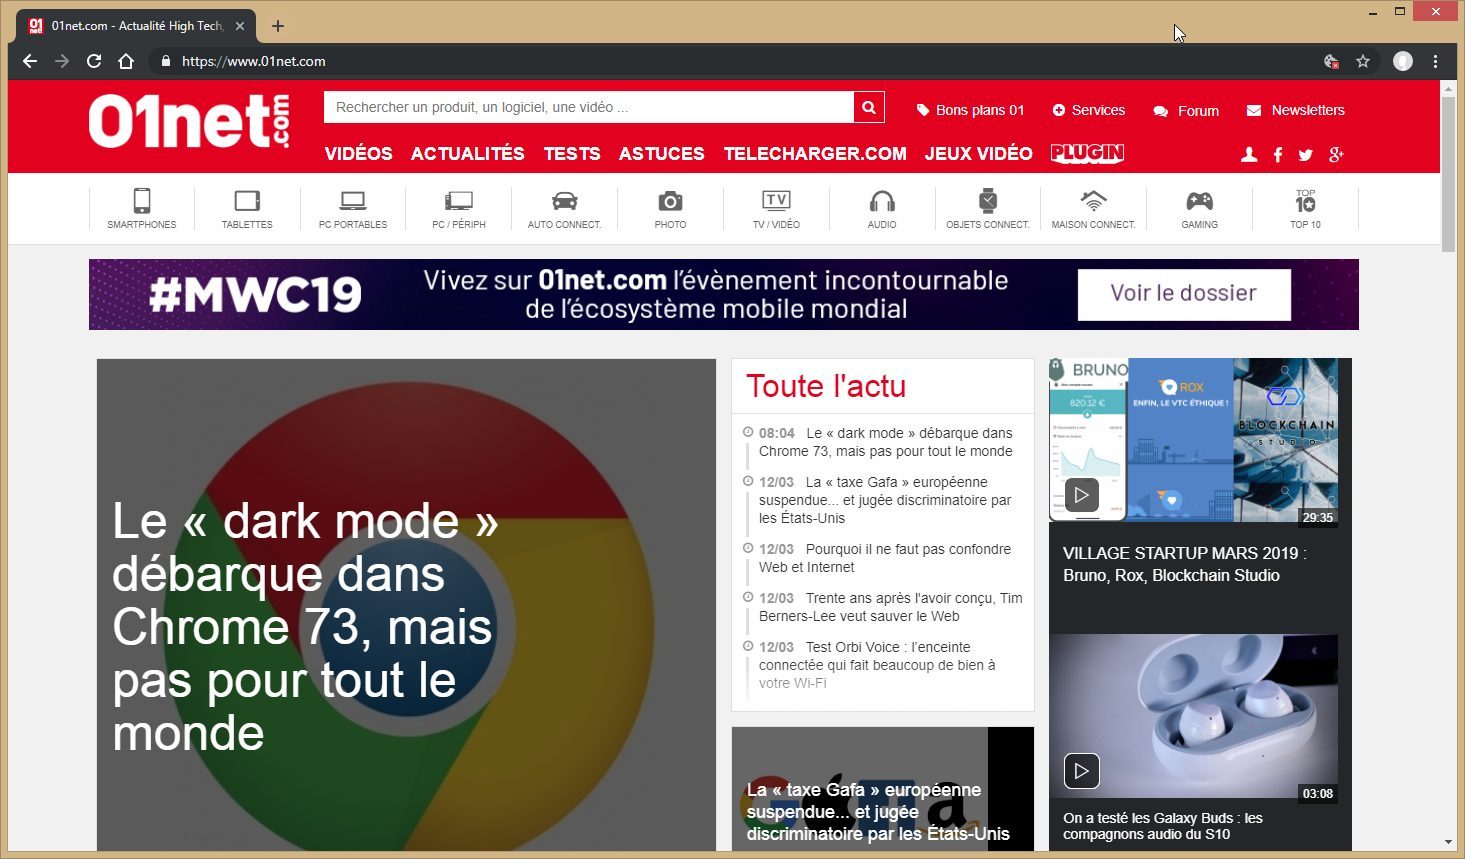Open the TESTS menu
This screenshot has height=859, width=1465.
pyautogui.click(x=572, y=153)
